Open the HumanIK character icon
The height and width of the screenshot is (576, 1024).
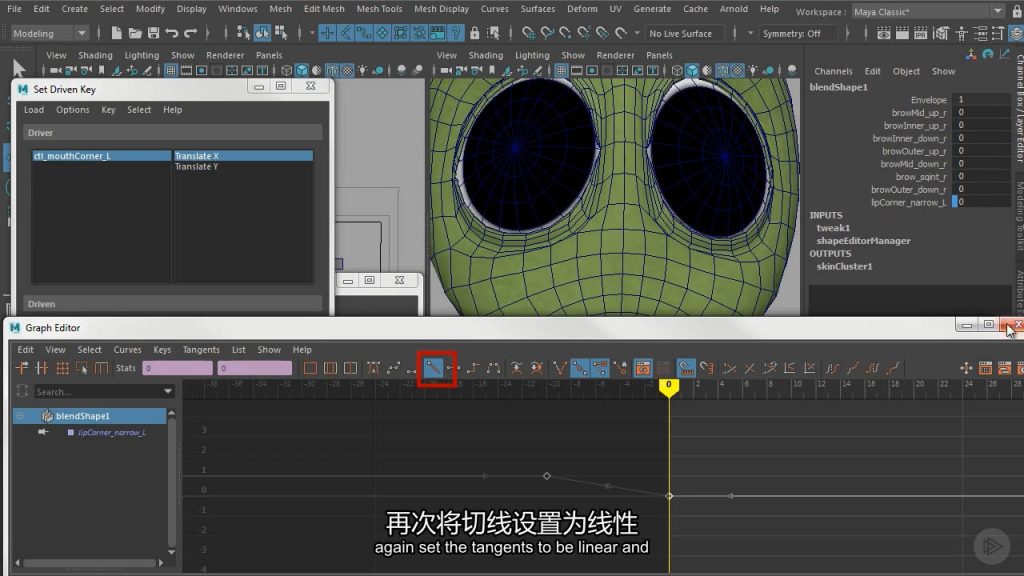[x=961, y=33]
